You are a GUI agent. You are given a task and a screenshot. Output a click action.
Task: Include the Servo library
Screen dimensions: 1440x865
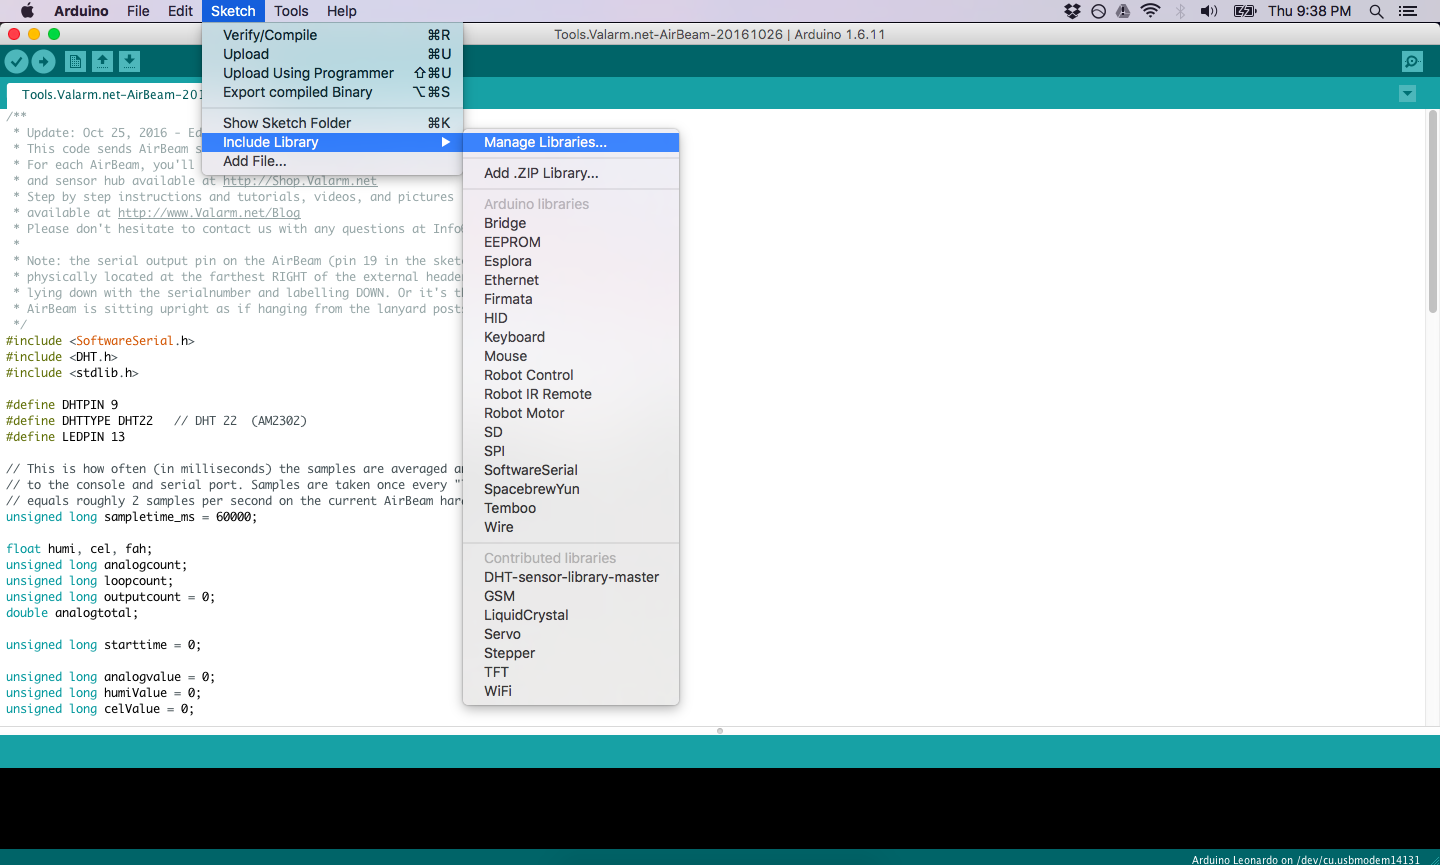point(571,634)
